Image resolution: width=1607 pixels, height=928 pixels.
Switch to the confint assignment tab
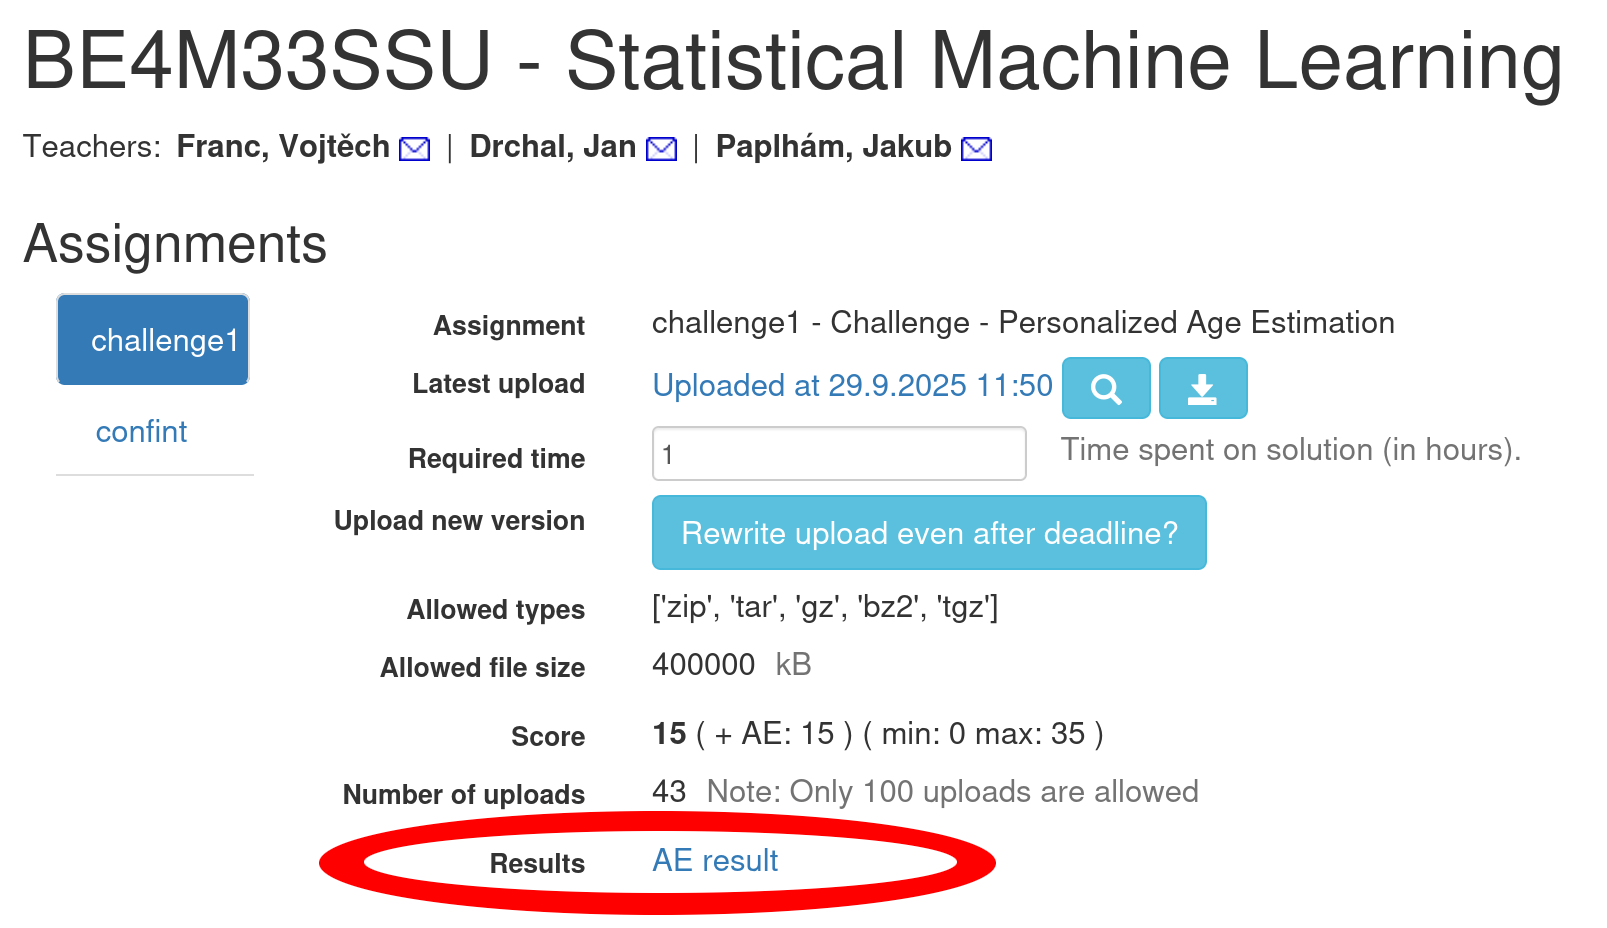(x=141, y=432)
